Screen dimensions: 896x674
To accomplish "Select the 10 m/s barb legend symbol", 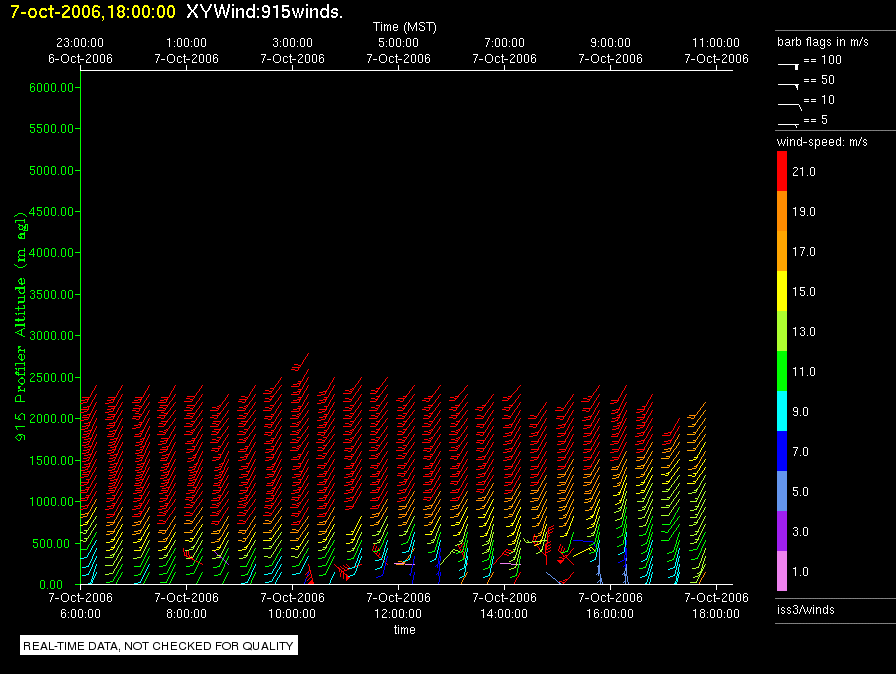I will point(789,104).
